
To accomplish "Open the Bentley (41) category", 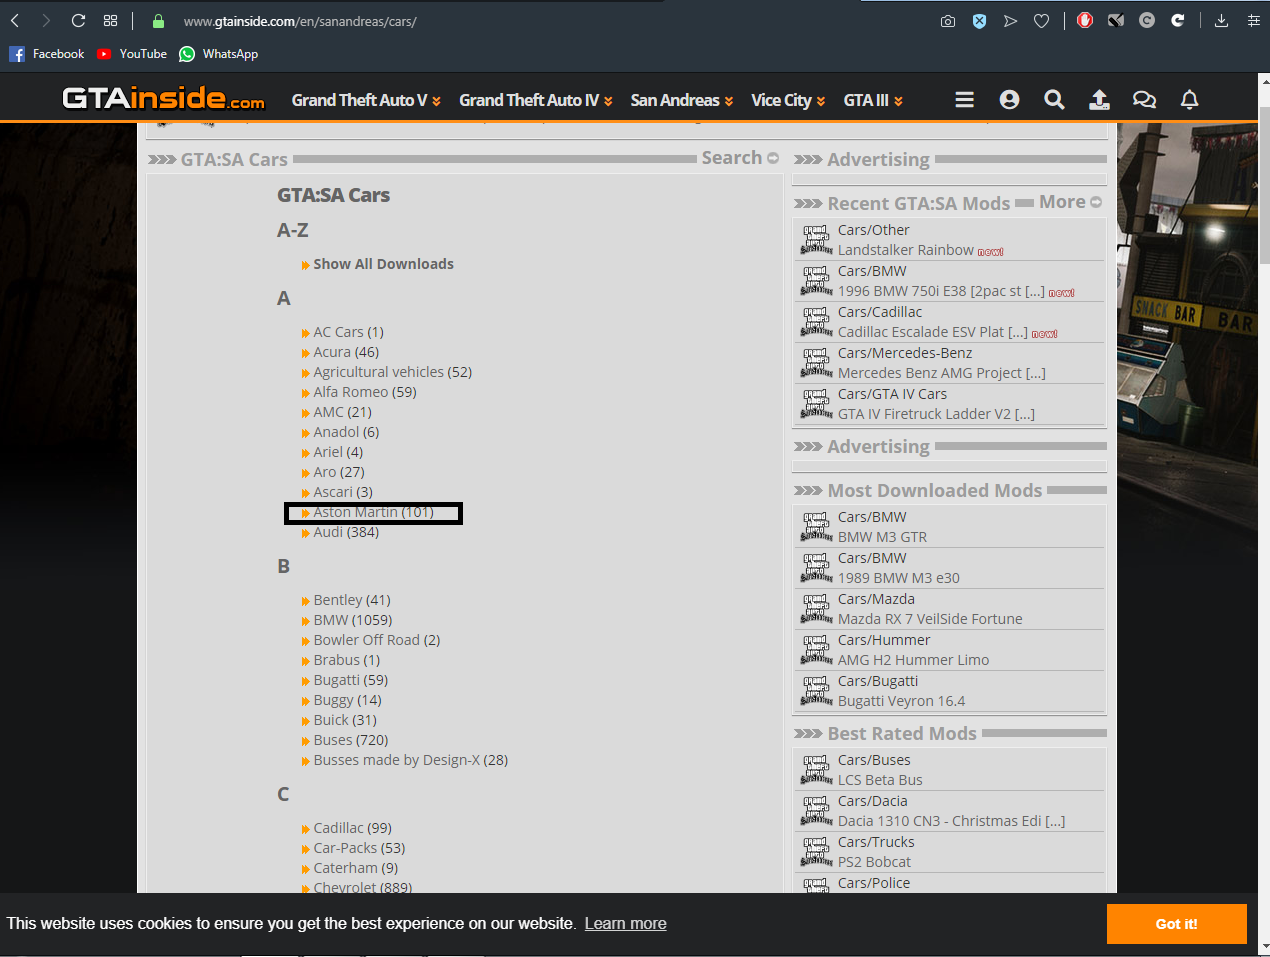I will coord(352,600).
